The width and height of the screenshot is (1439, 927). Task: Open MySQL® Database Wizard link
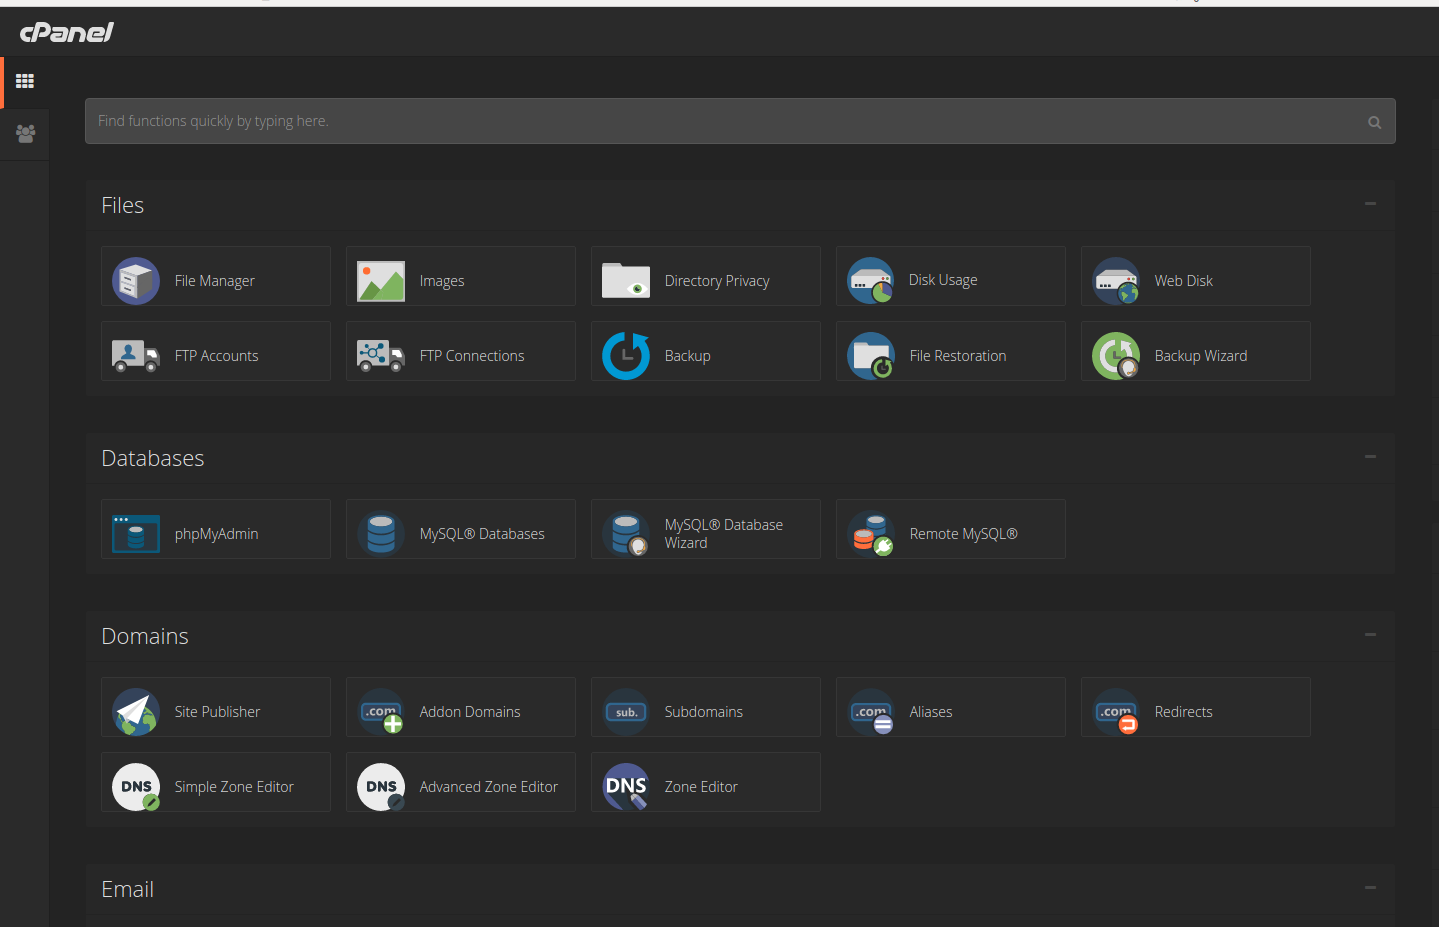[x=724, y=534]
